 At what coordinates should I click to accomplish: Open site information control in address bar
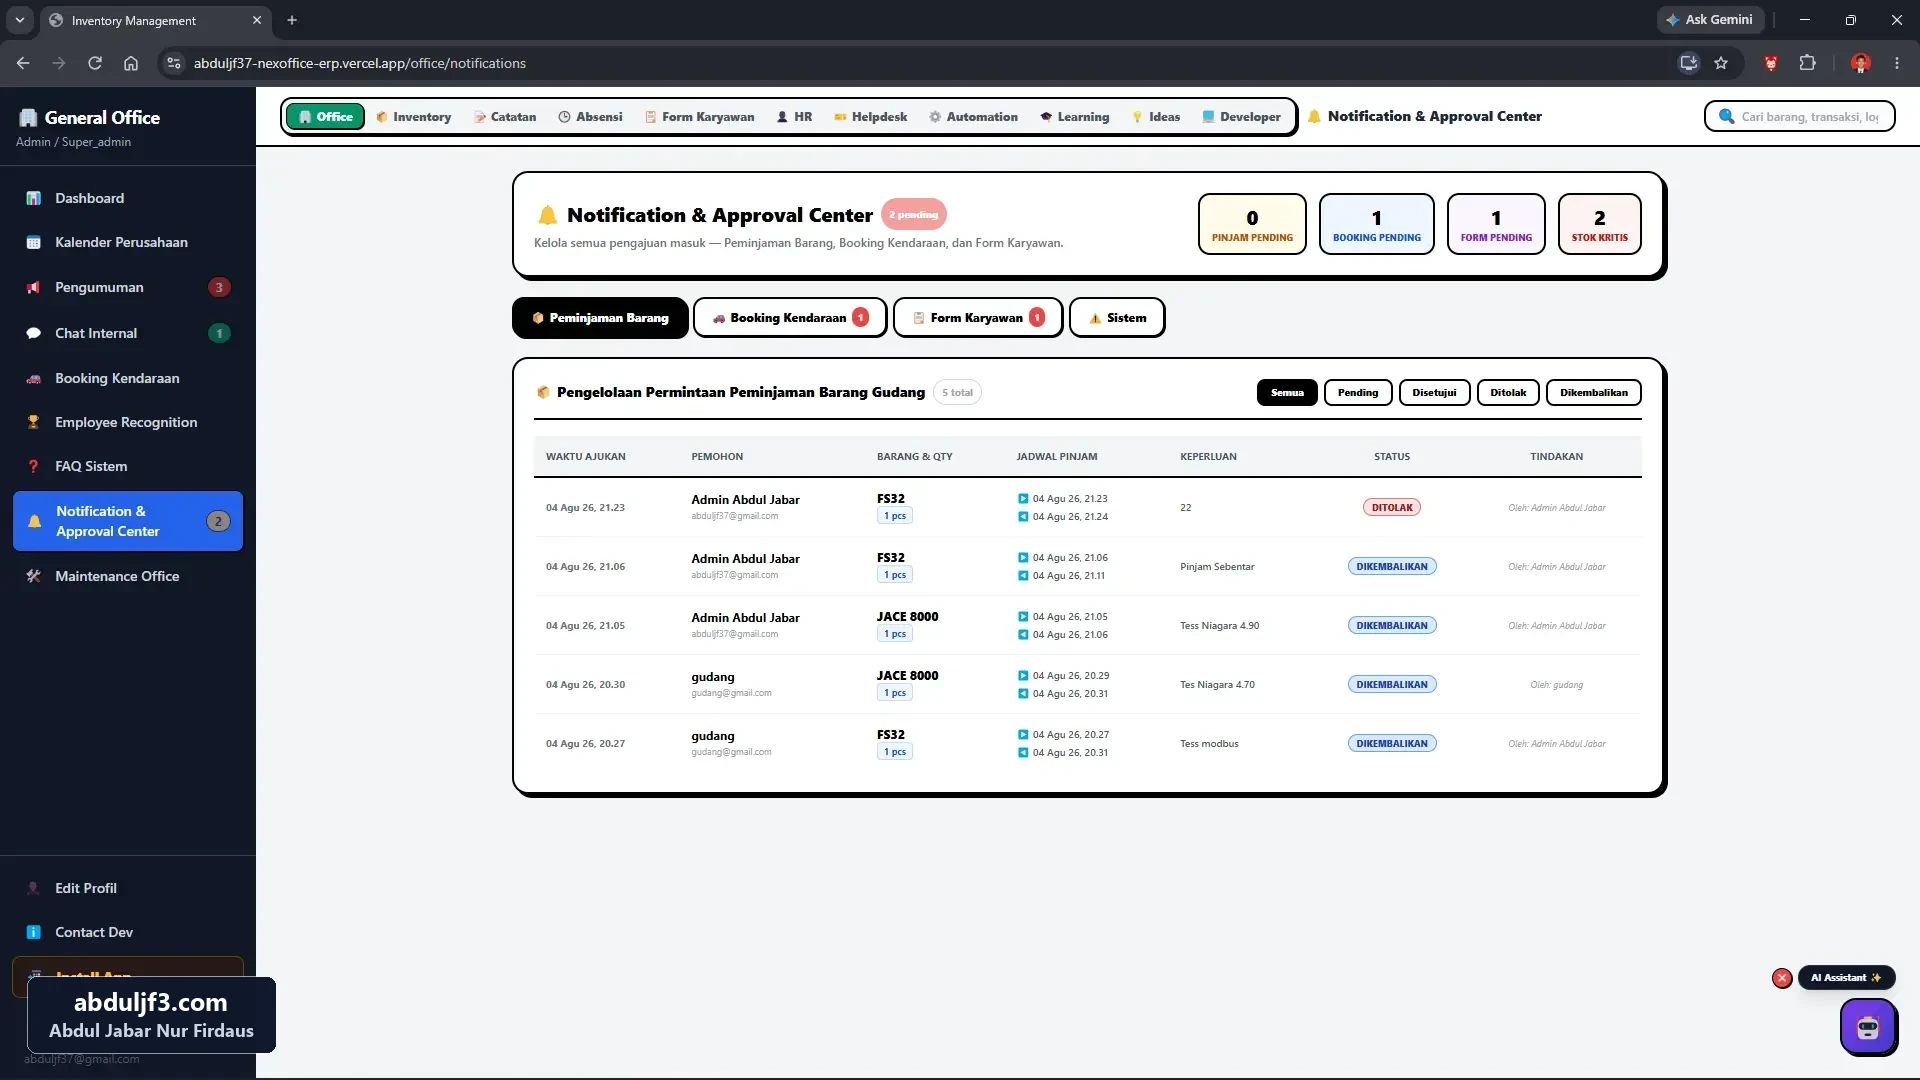click(x=174, y=63)
